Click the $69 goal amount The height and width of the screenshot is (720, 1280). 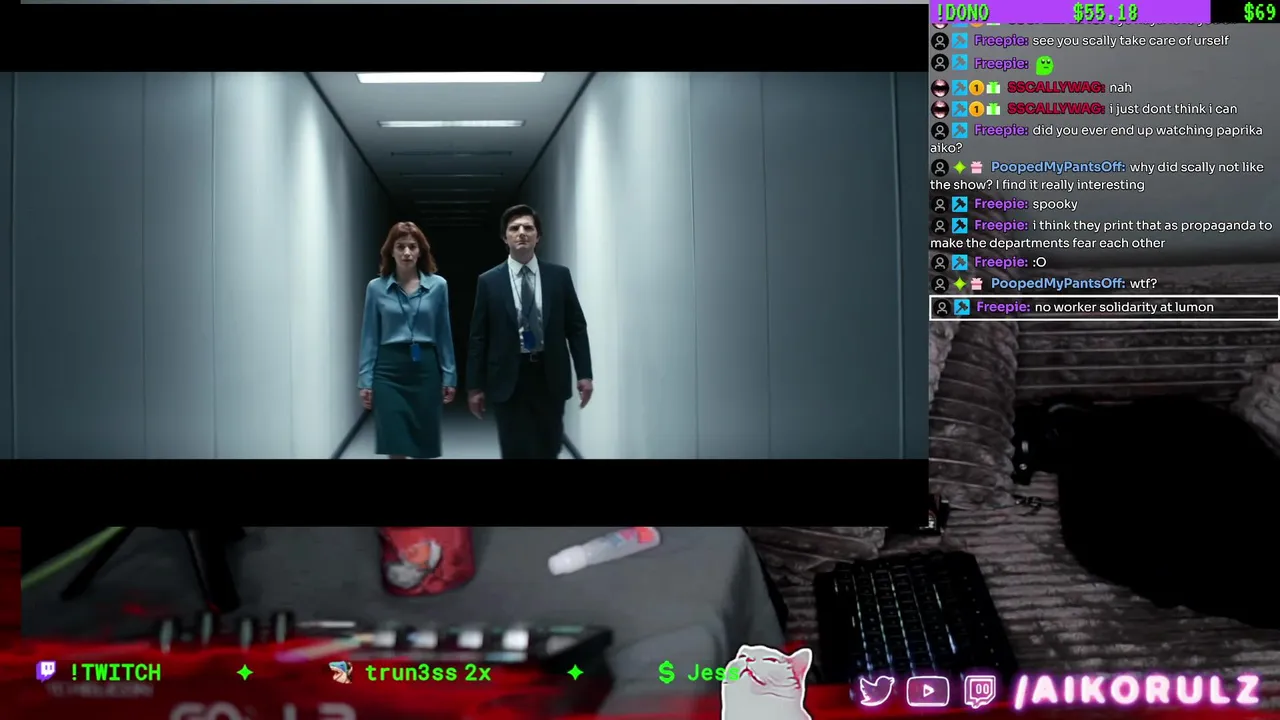(1259, 12)
